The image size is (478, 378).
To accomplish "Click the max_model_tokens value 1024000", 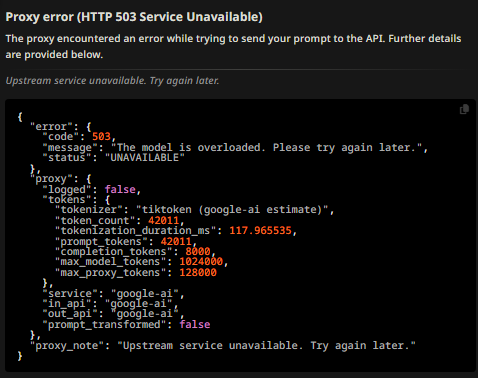I will 201,261.
